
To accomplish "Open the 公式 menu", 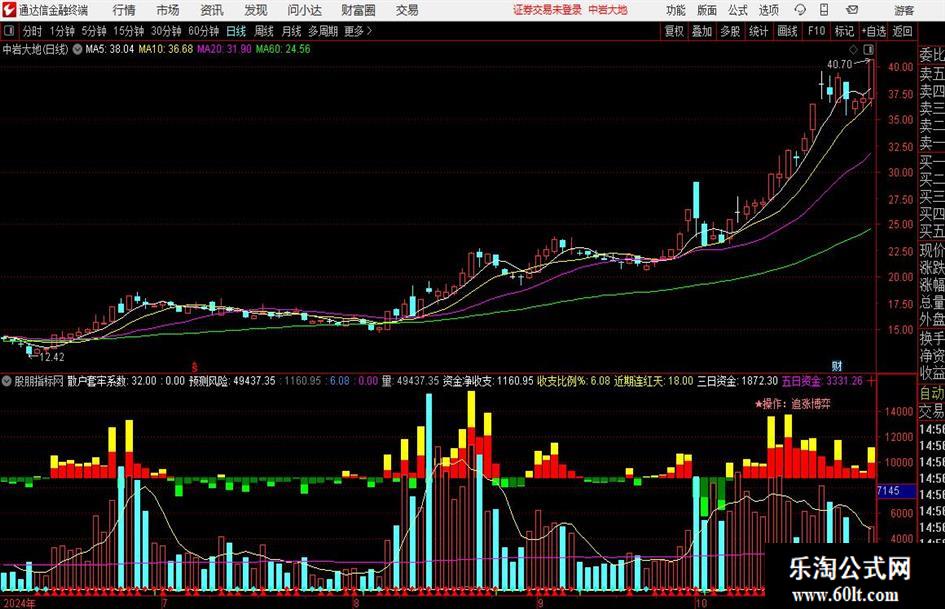I will pyautogui.click(x=738, y=10).
